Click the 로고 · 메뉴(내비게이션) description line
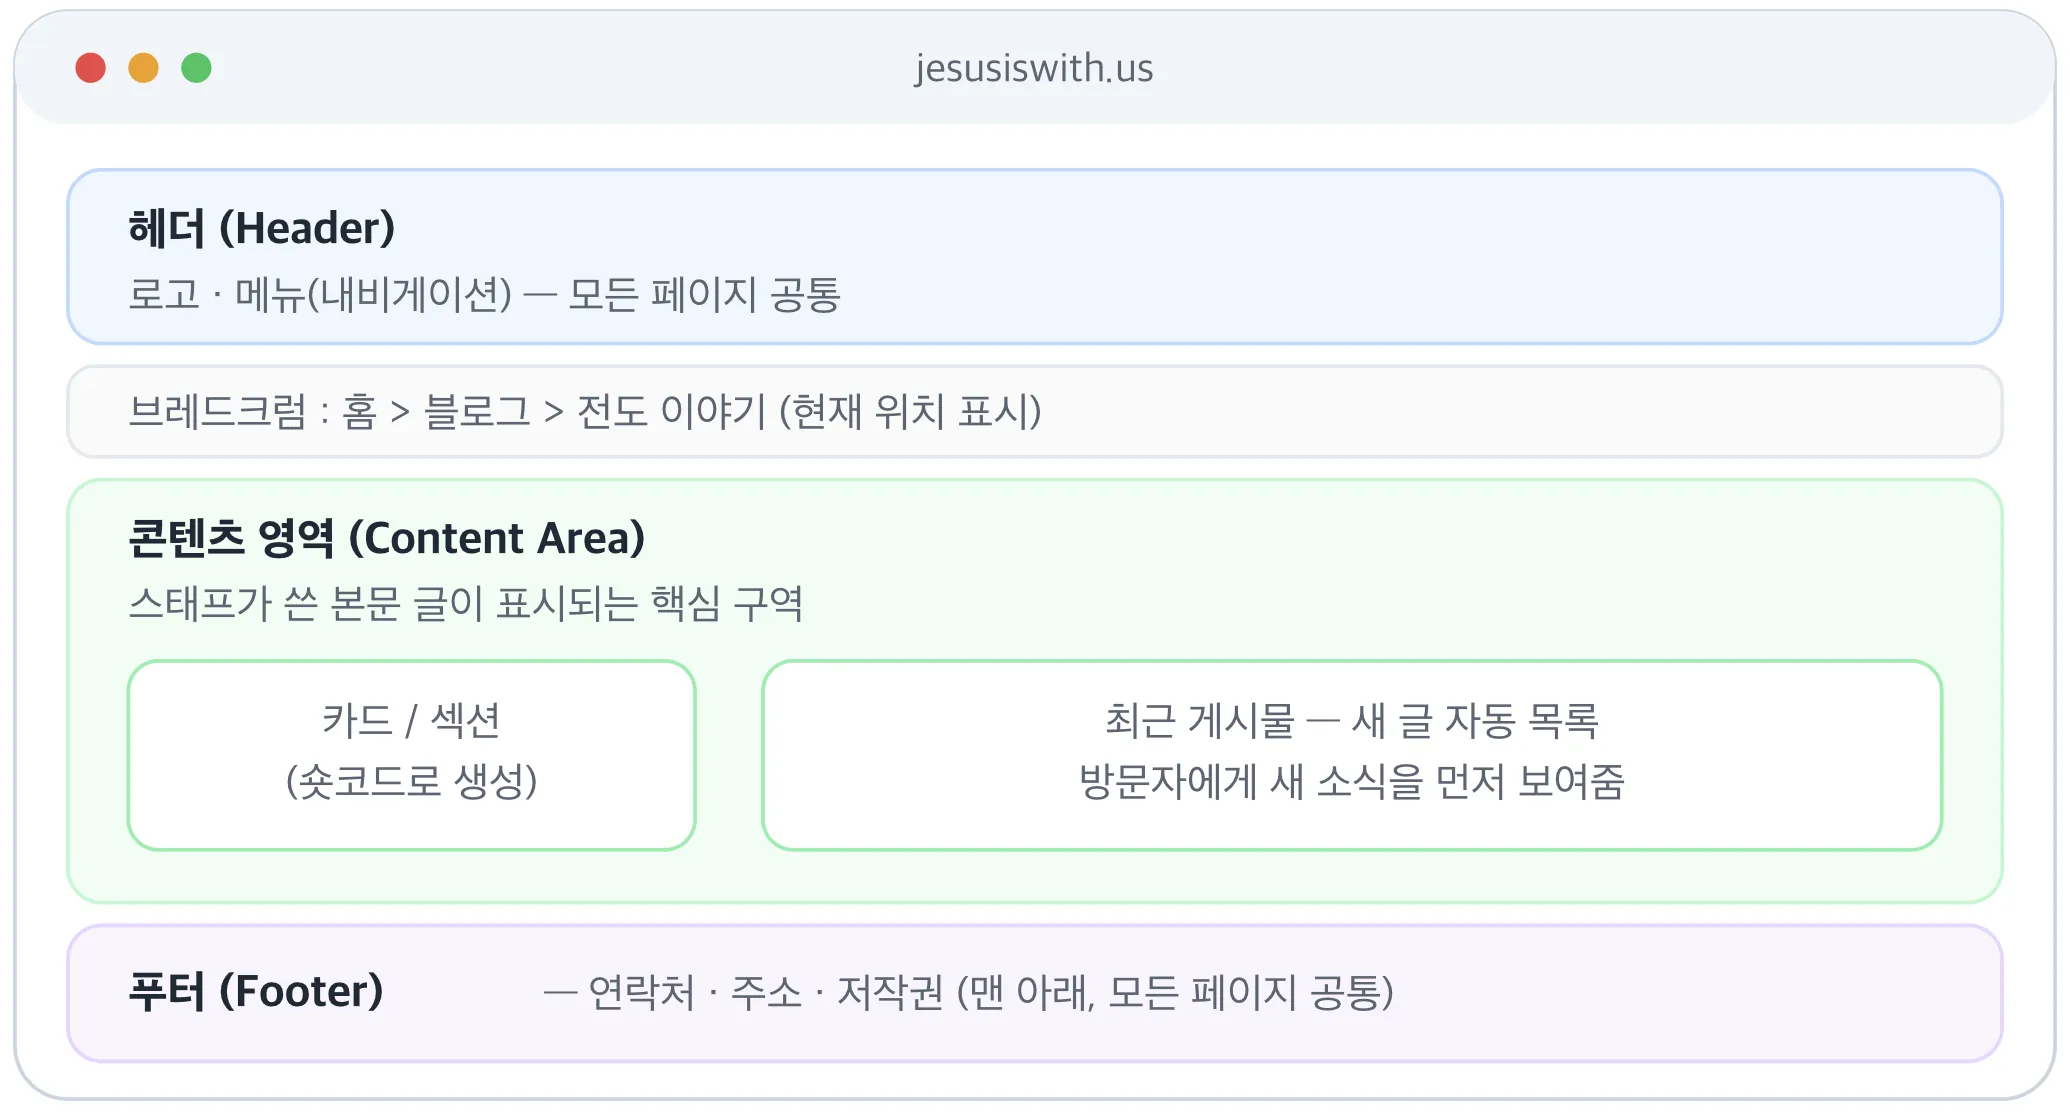The width and height of the screenshot is (2070, 1114). pos(485,294)
